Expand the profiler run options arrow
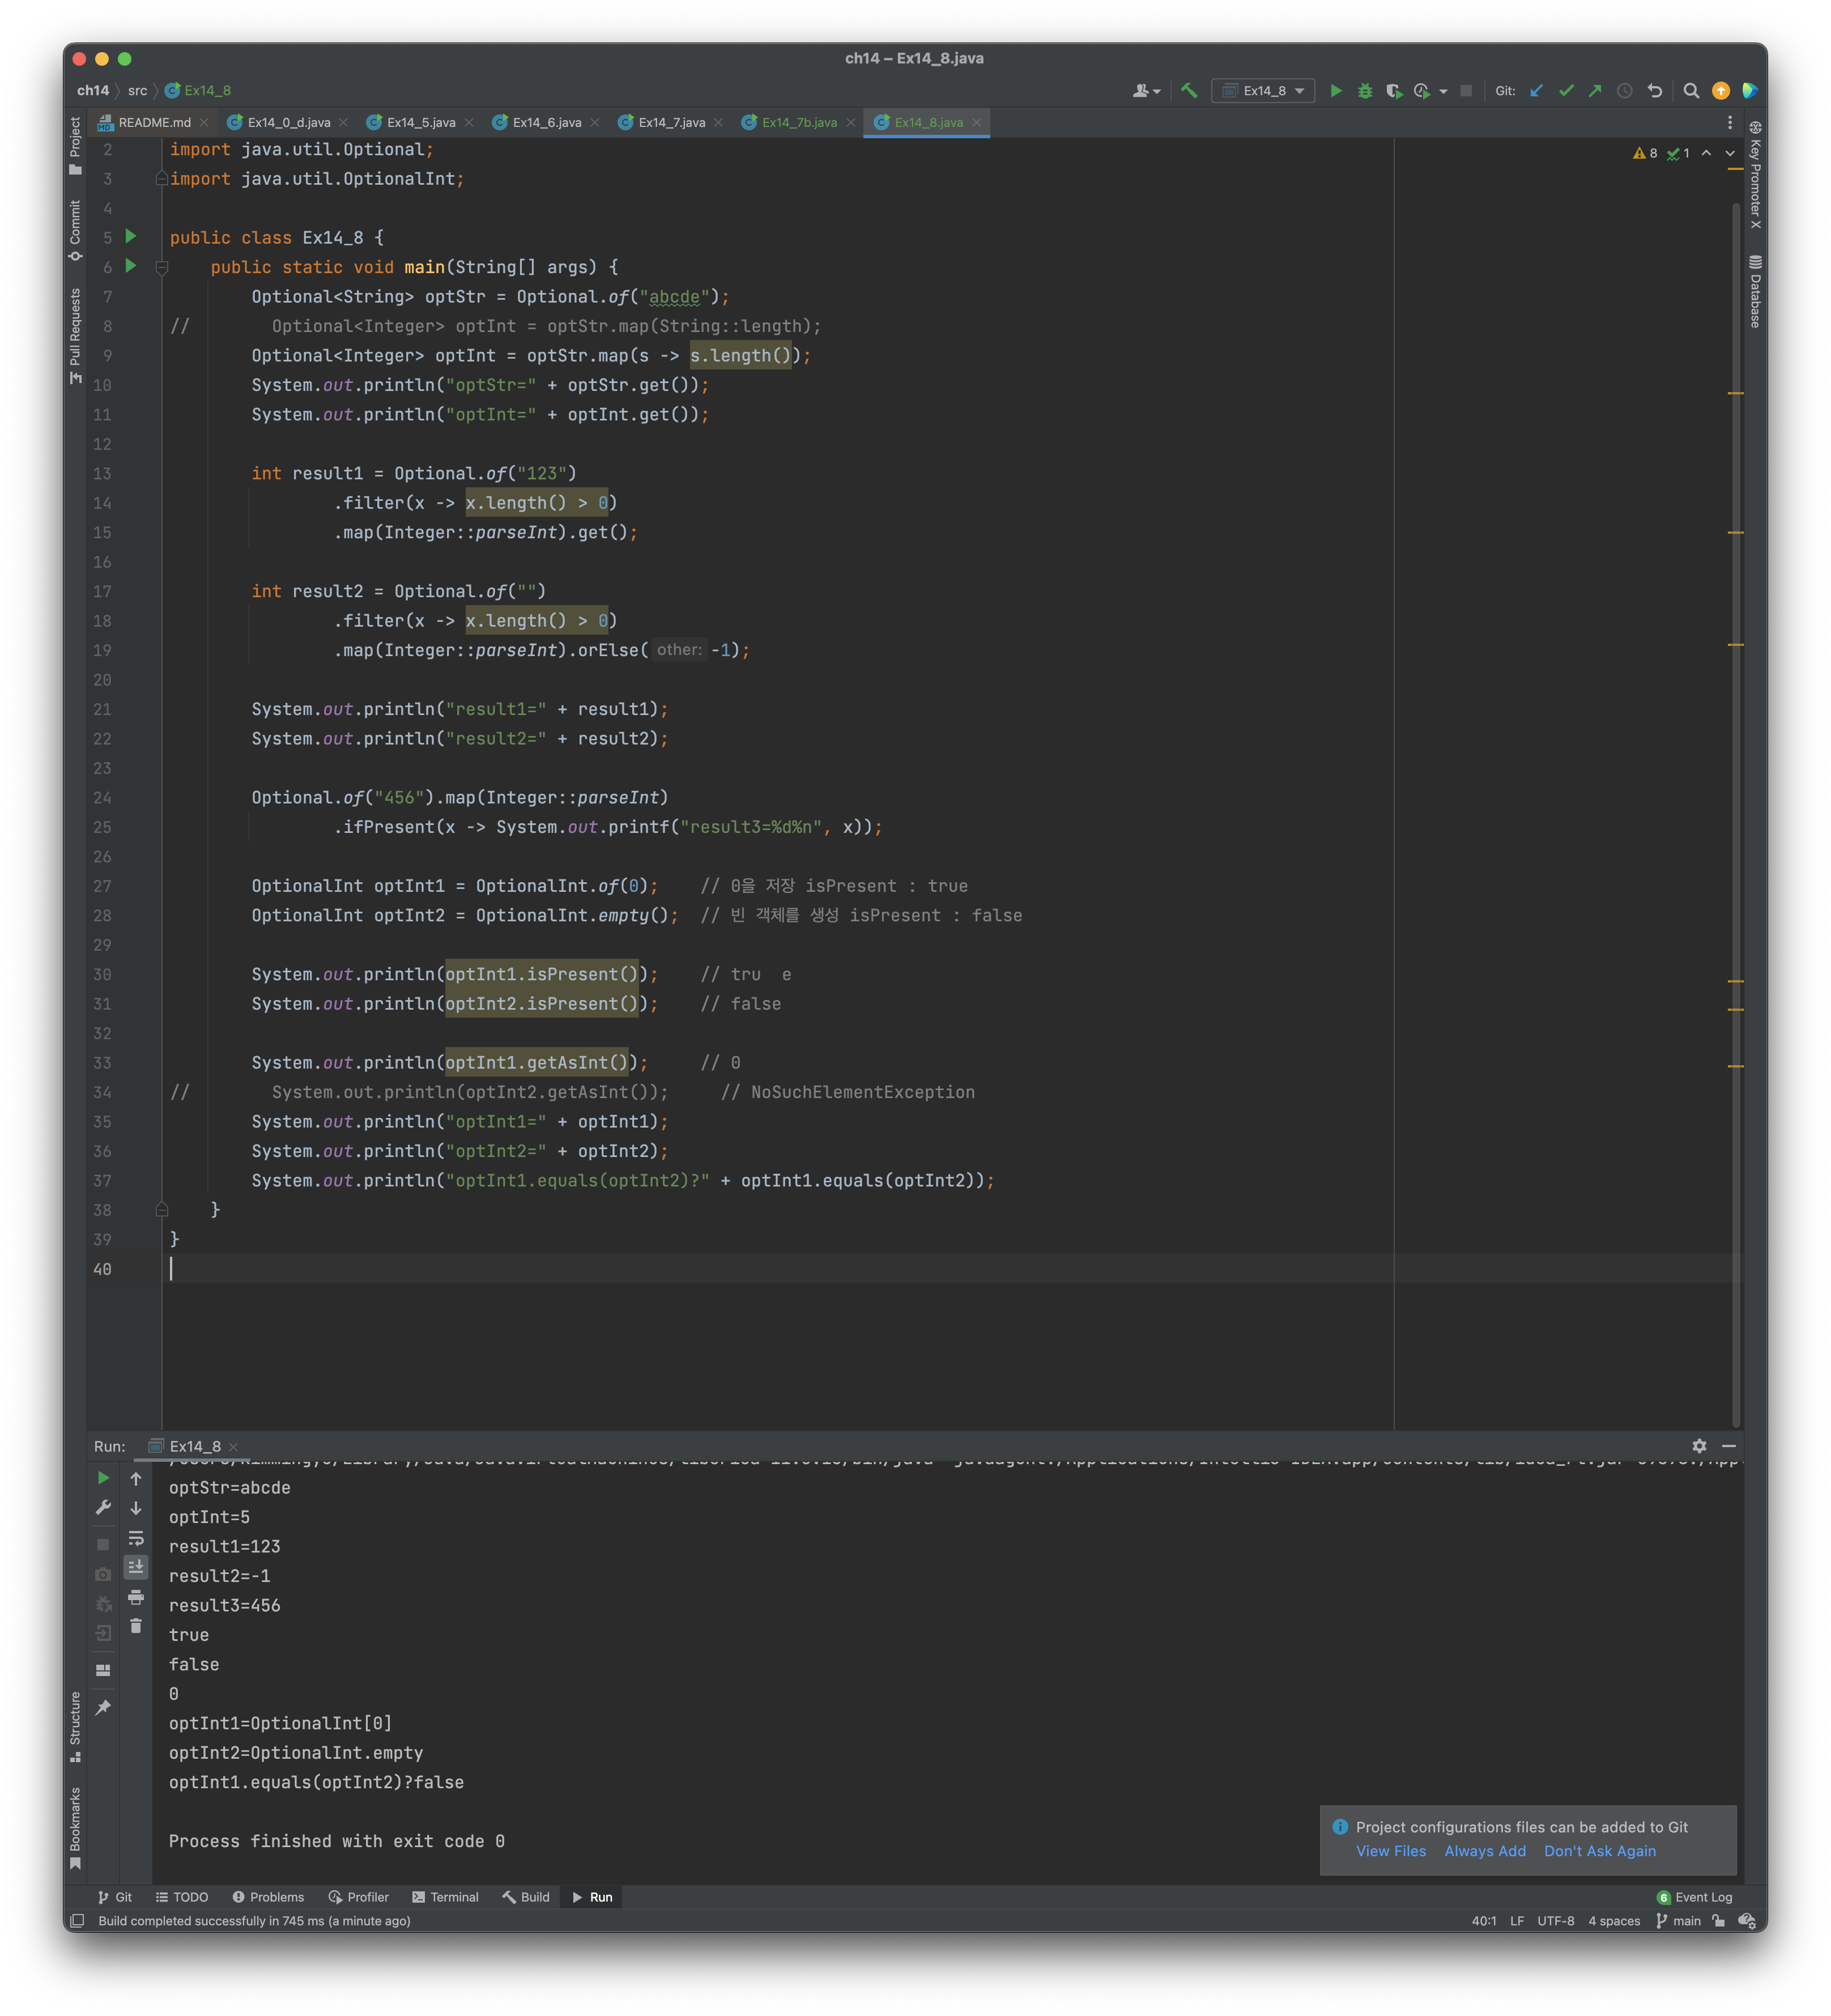Screen dimensions: 1831x2016 (1443, 92)
